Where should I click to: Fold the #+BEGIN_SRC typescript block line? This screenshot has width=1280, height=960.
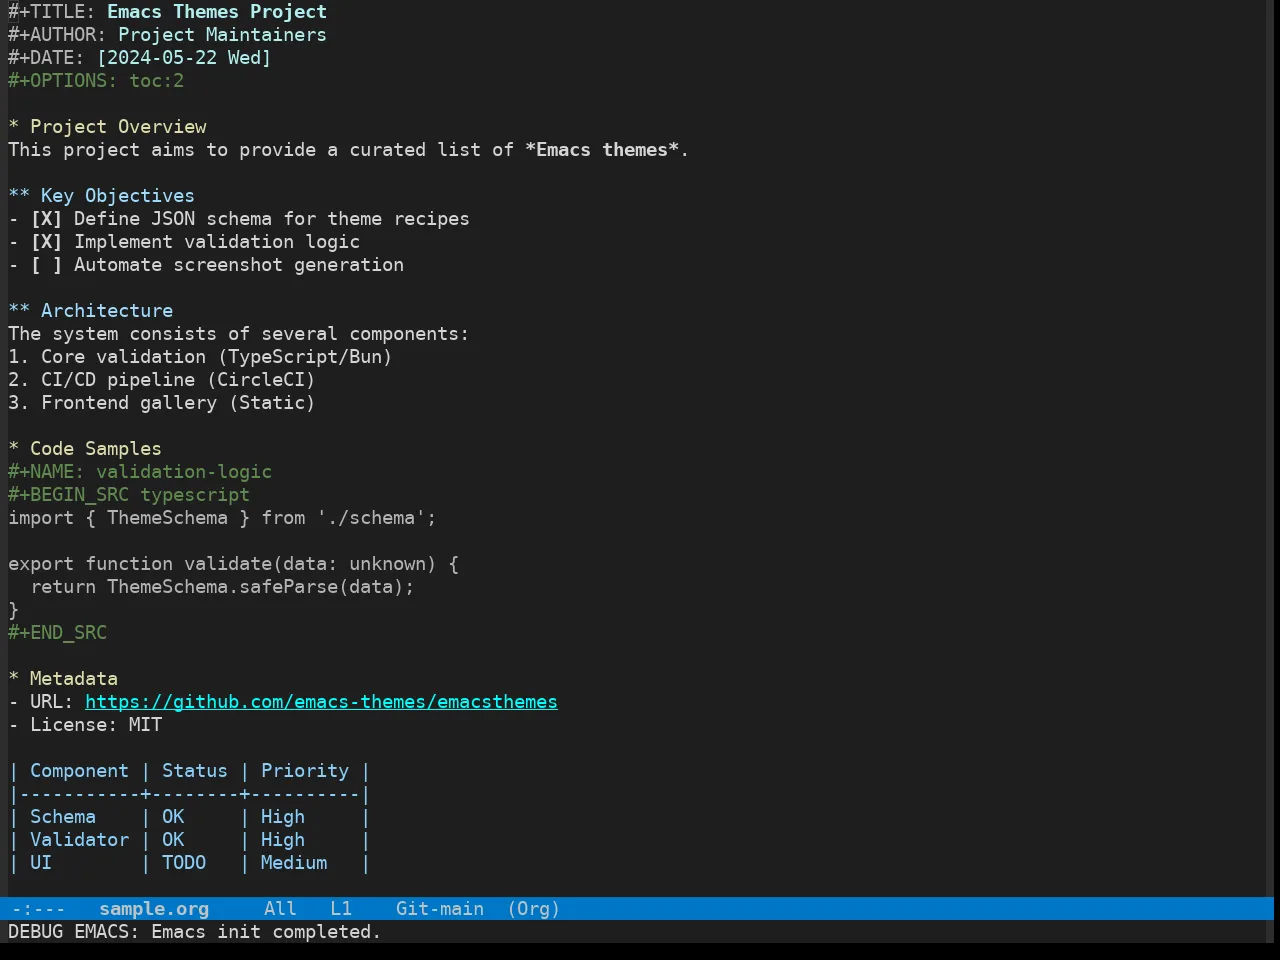click(x=129, y=495)
